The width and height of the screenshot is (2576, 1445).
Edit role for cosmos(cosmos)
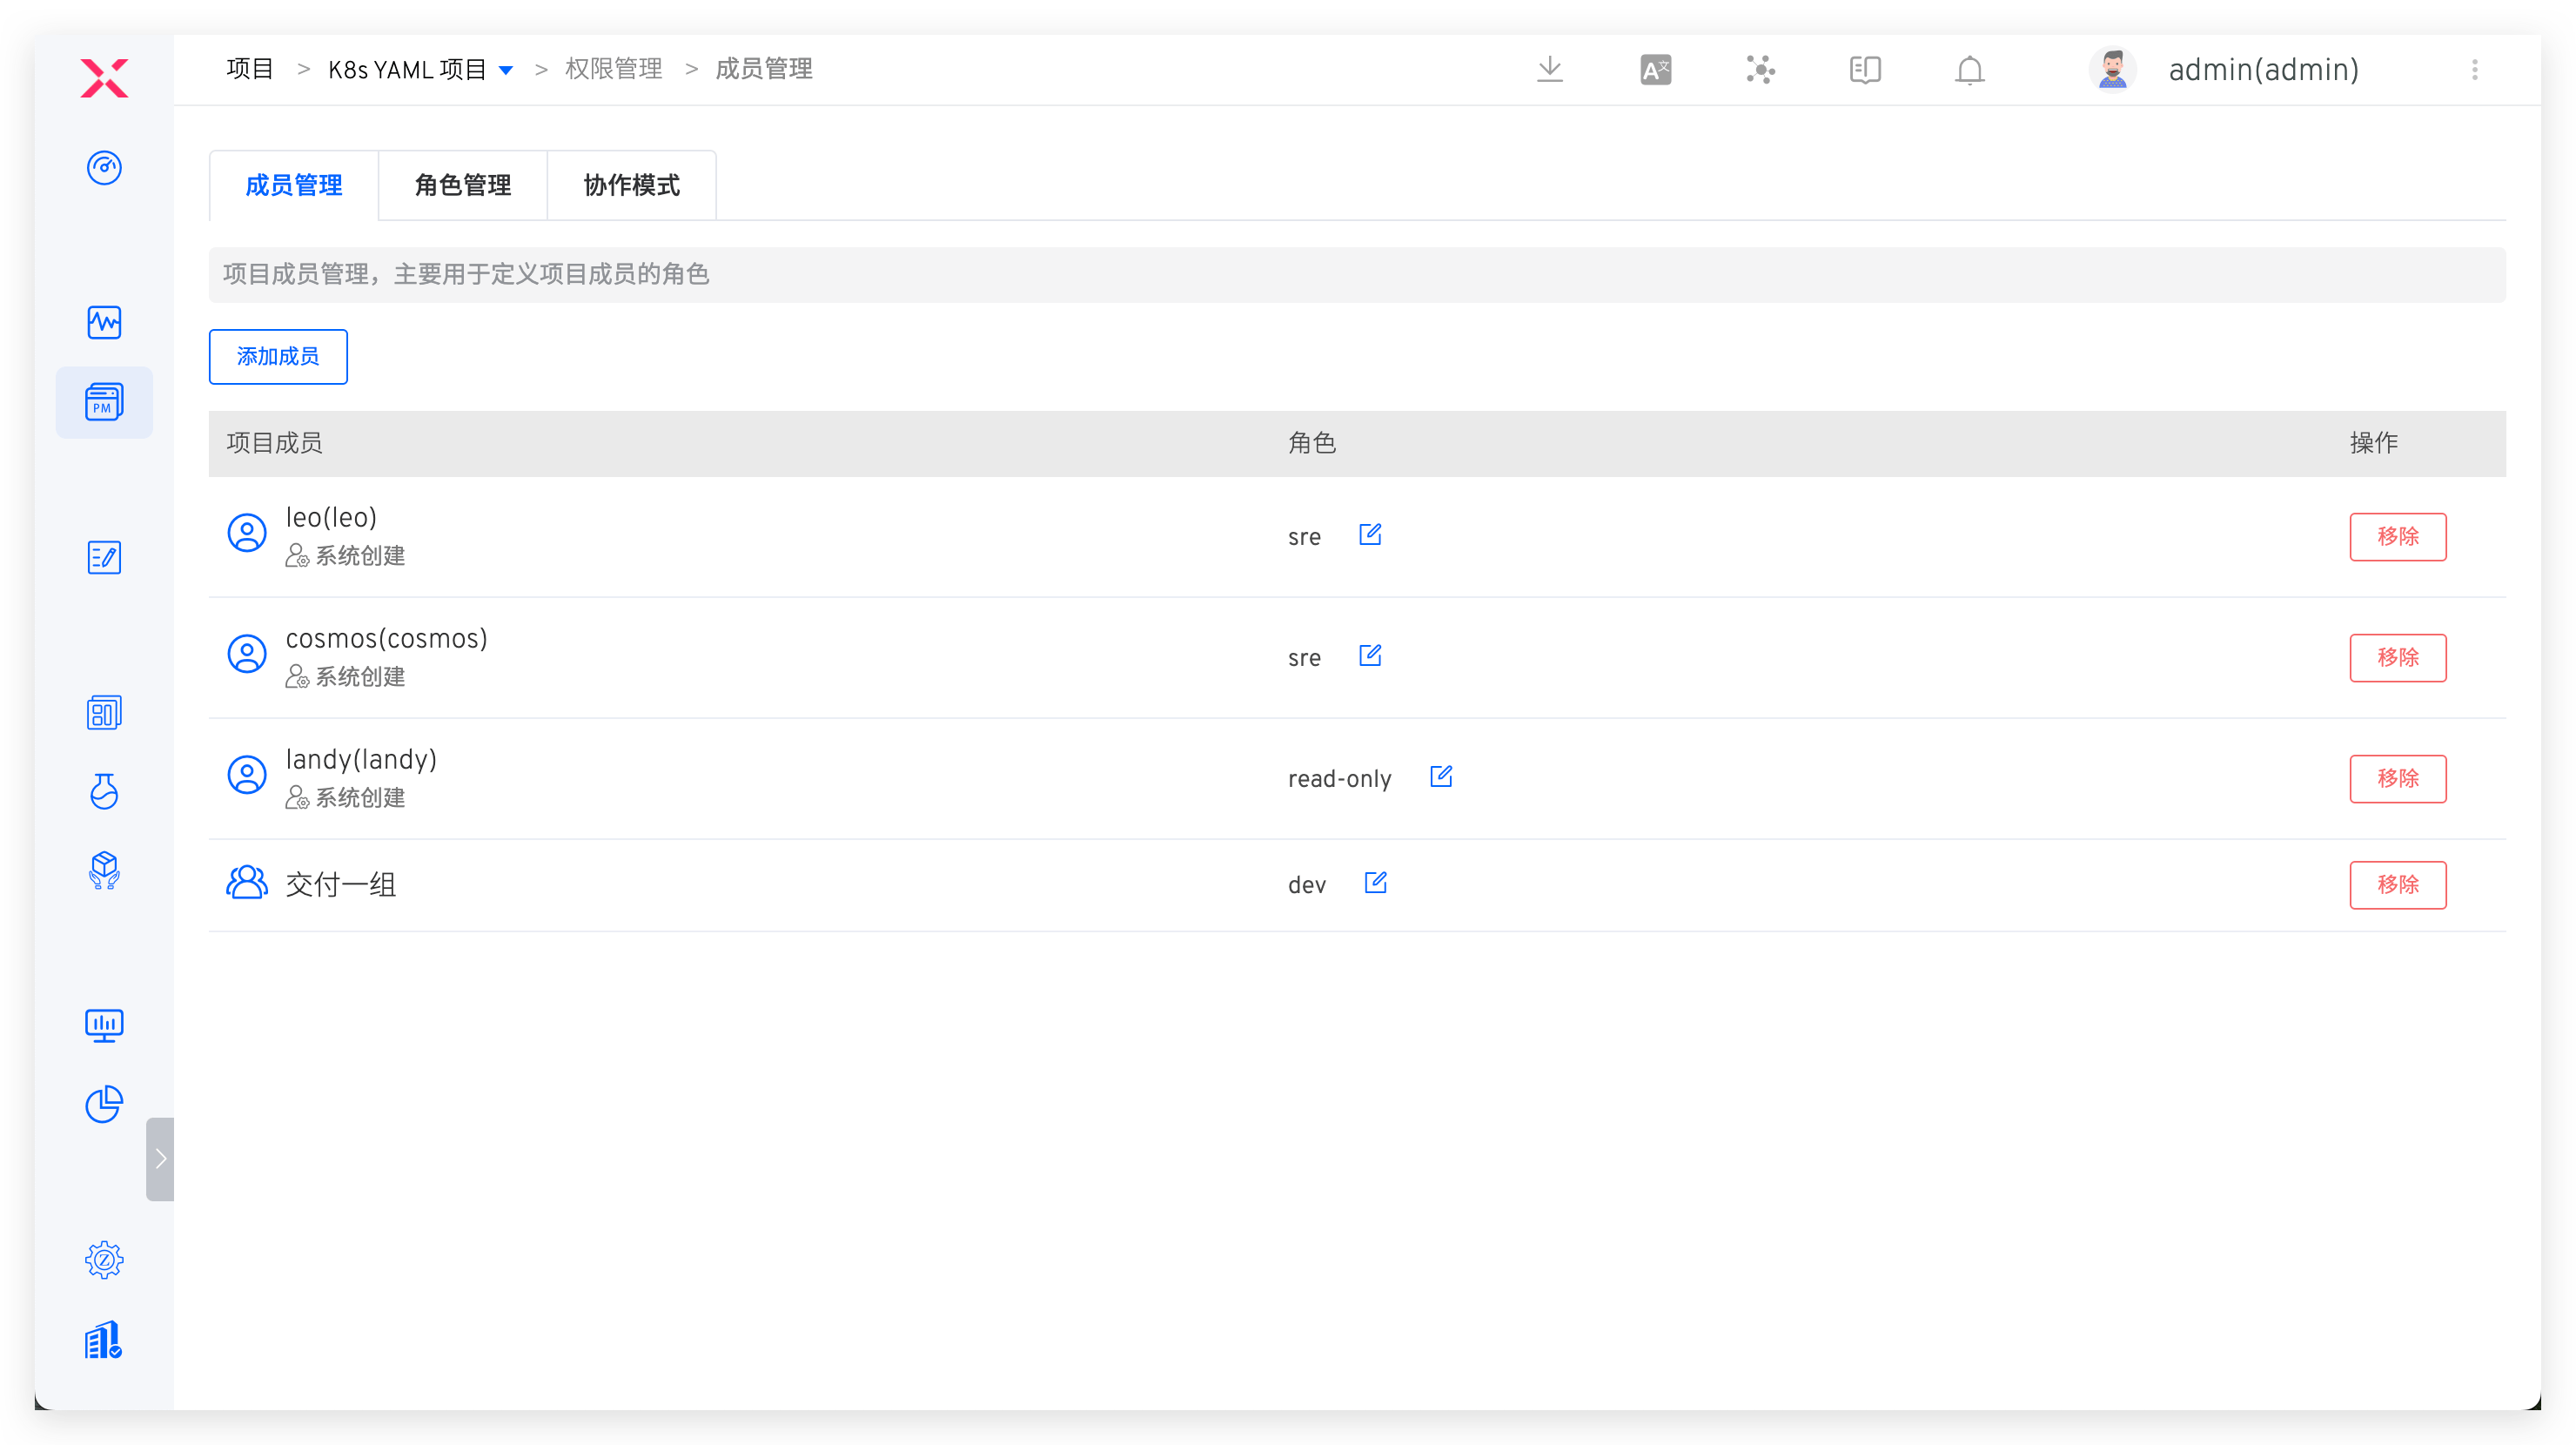click(1370, 655)
